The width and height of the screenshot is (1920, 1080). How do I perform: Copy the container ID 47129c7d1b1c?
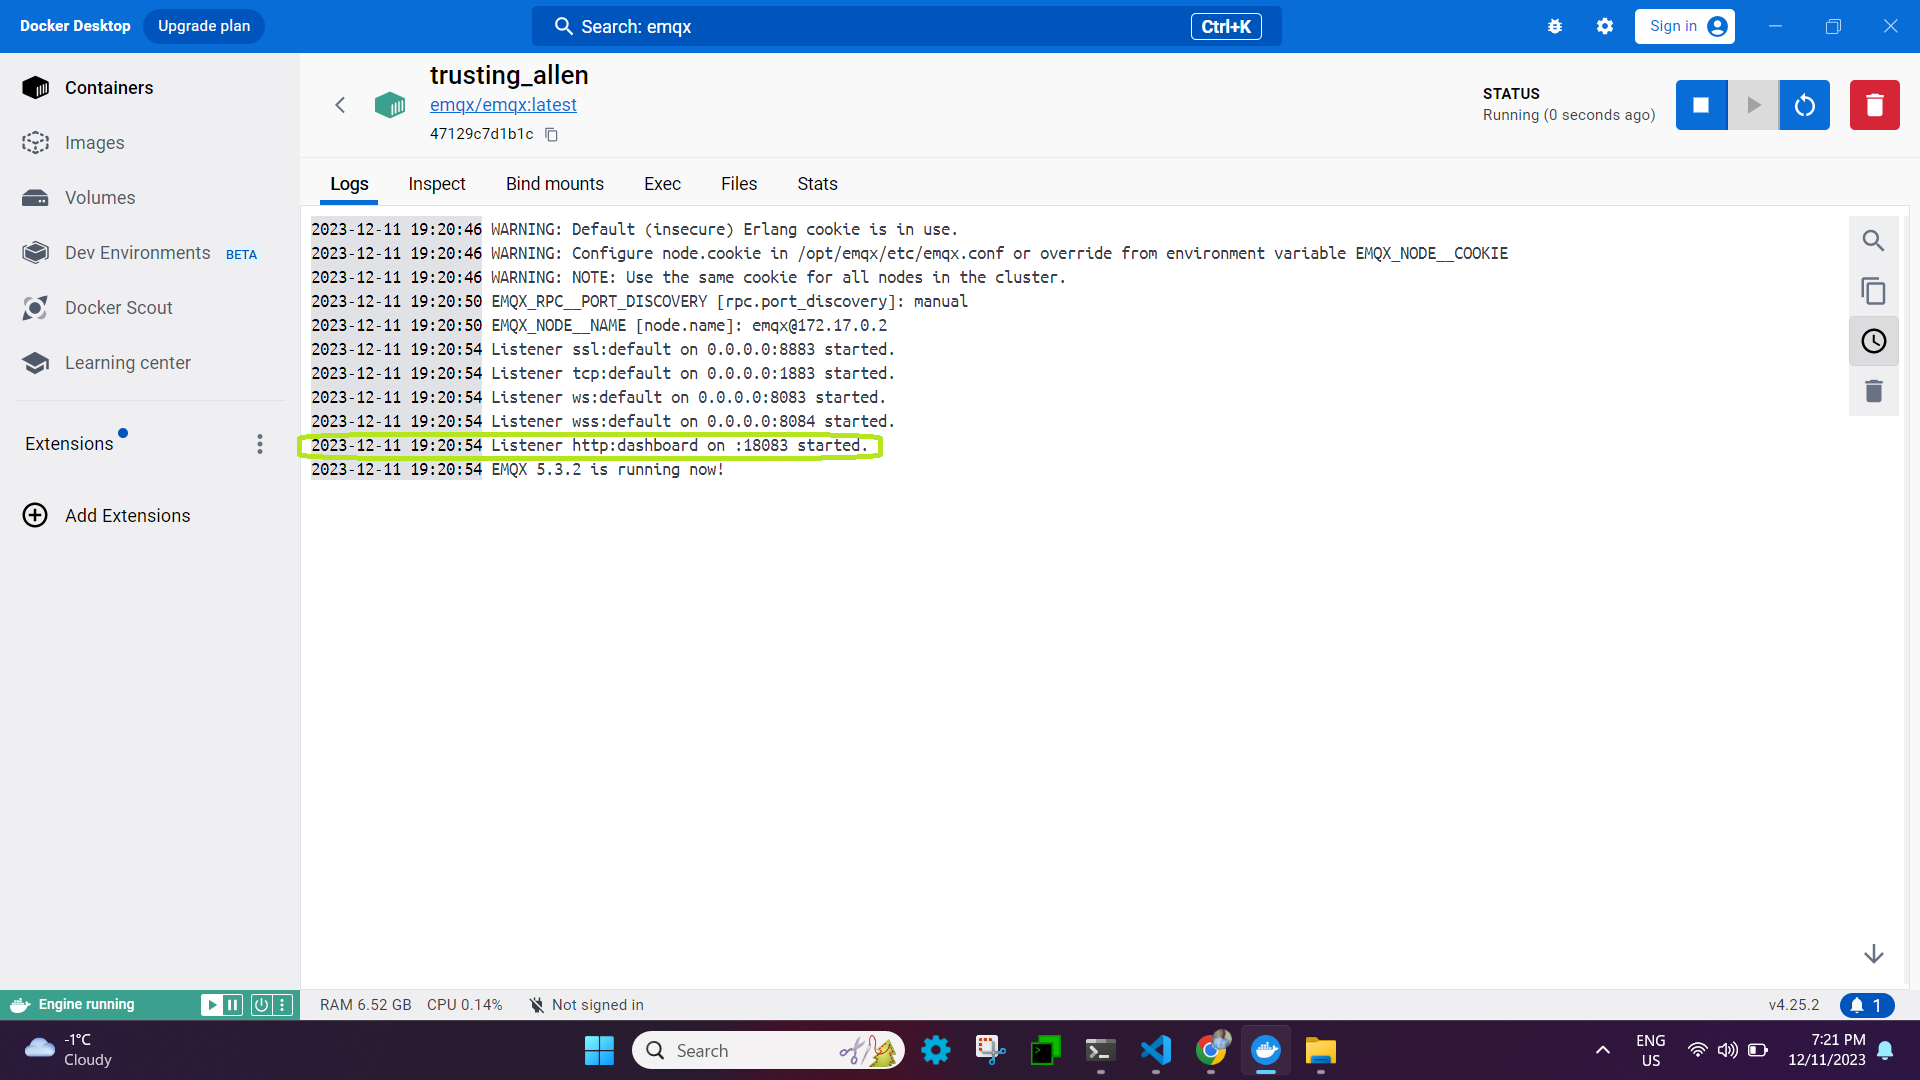point(551,134)
